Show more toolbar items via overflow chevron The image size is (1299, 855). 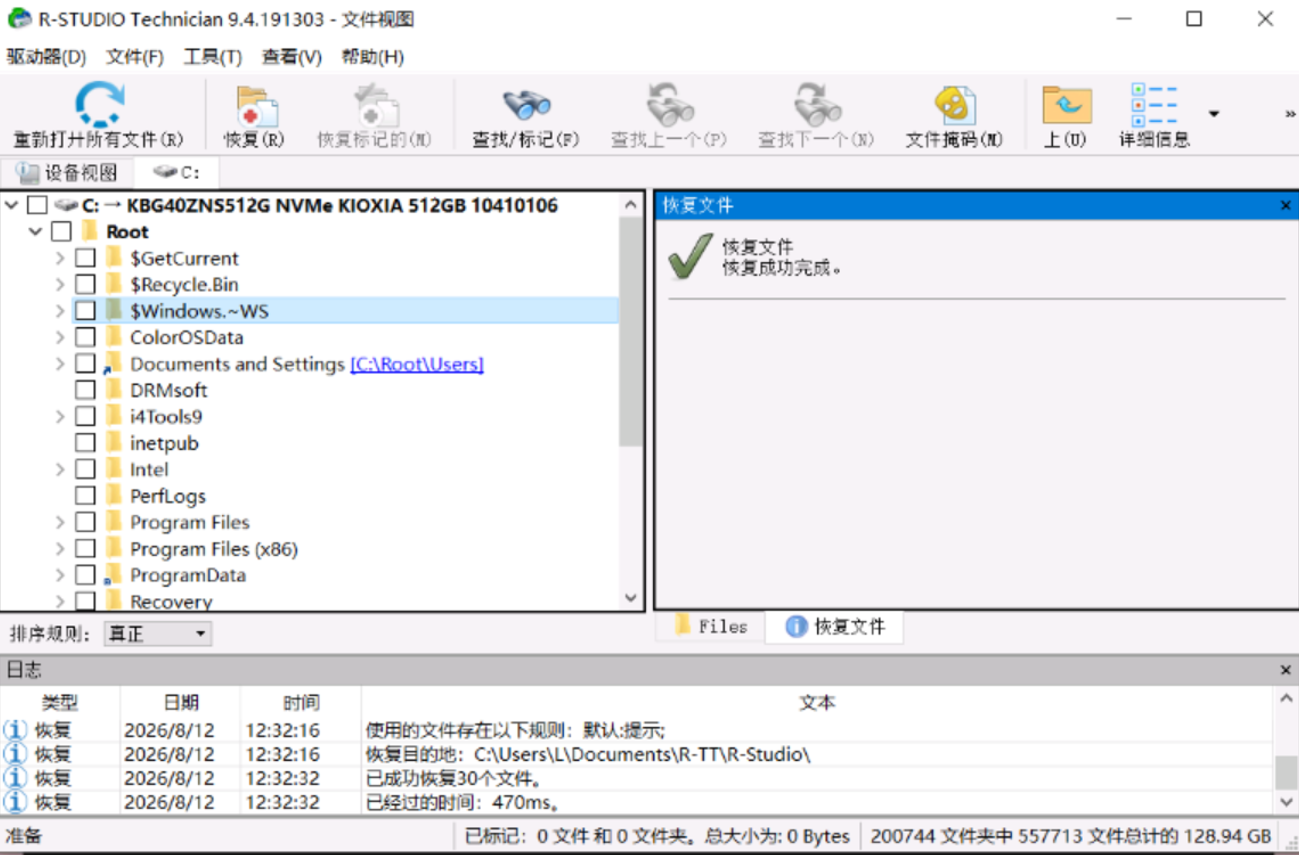(1290, 114)
